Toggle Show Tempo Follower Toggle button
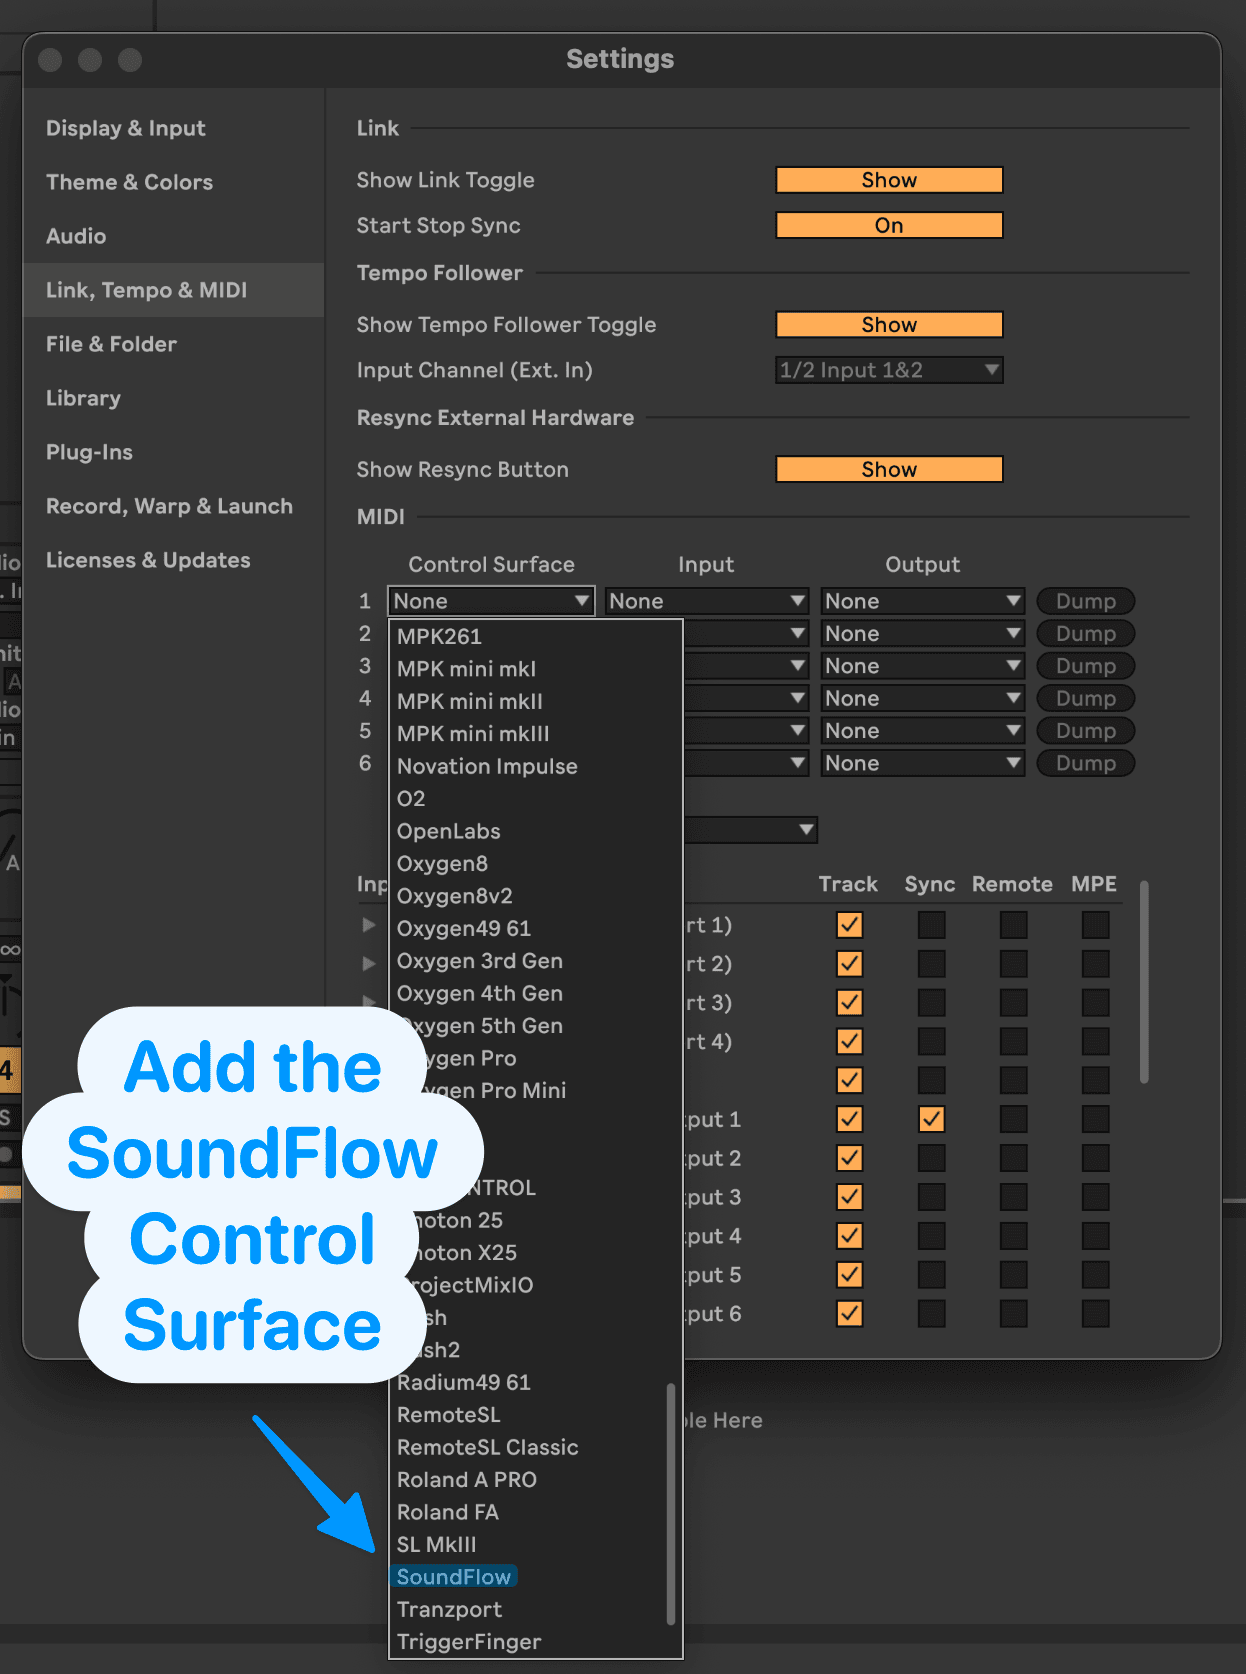Screen dimensions: 1246x1674 coord(889,325)
